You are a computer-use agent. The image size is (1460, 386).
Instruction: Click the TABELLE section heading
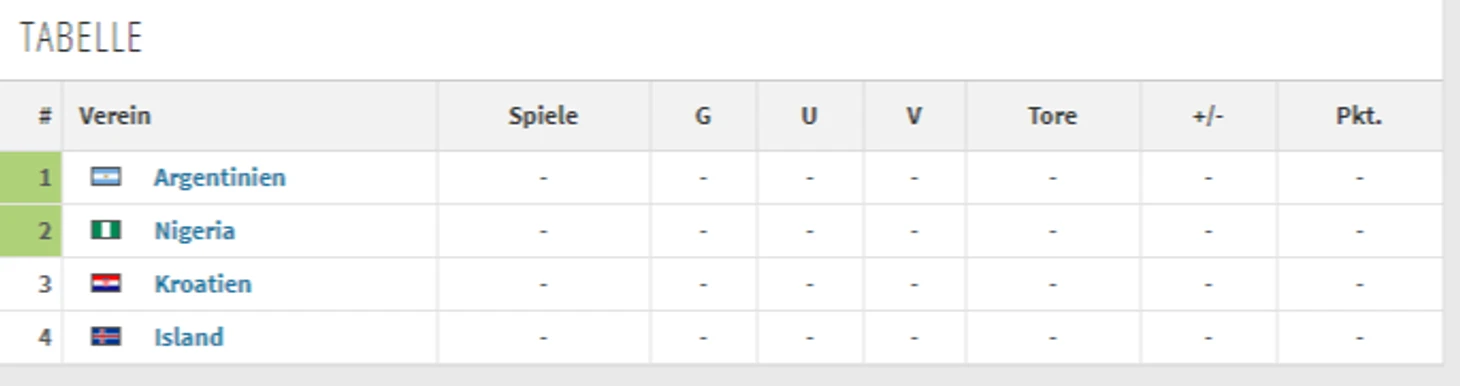(x=81, y=38)
